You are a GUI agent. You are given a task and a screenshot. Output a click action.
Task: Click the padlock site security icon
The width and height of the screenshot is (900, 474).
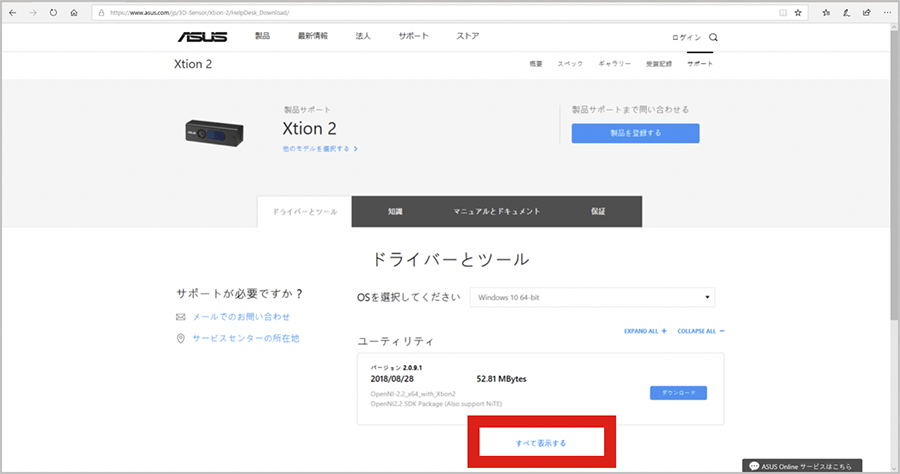102,13
